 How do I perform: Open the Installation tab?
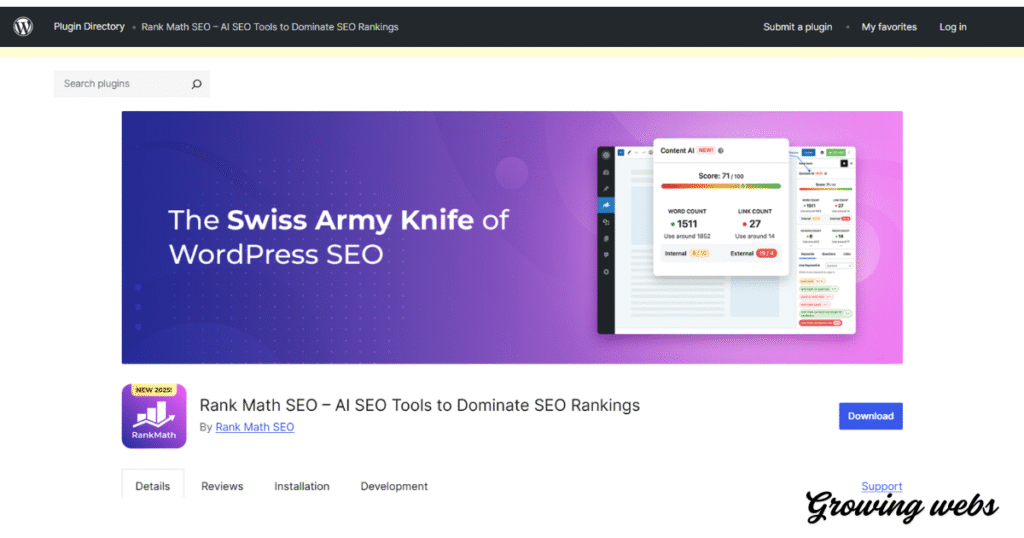302,486
